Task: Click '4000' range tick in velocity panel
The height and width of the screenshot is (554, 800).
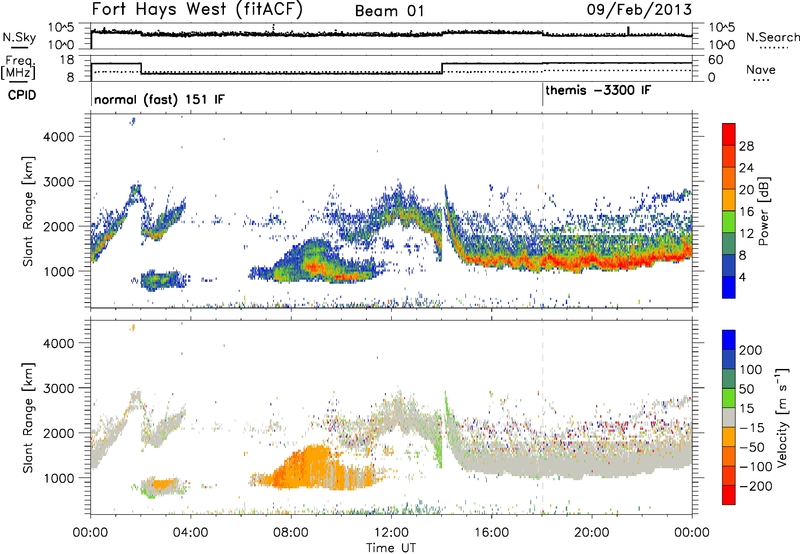Action: coord(59,343)
